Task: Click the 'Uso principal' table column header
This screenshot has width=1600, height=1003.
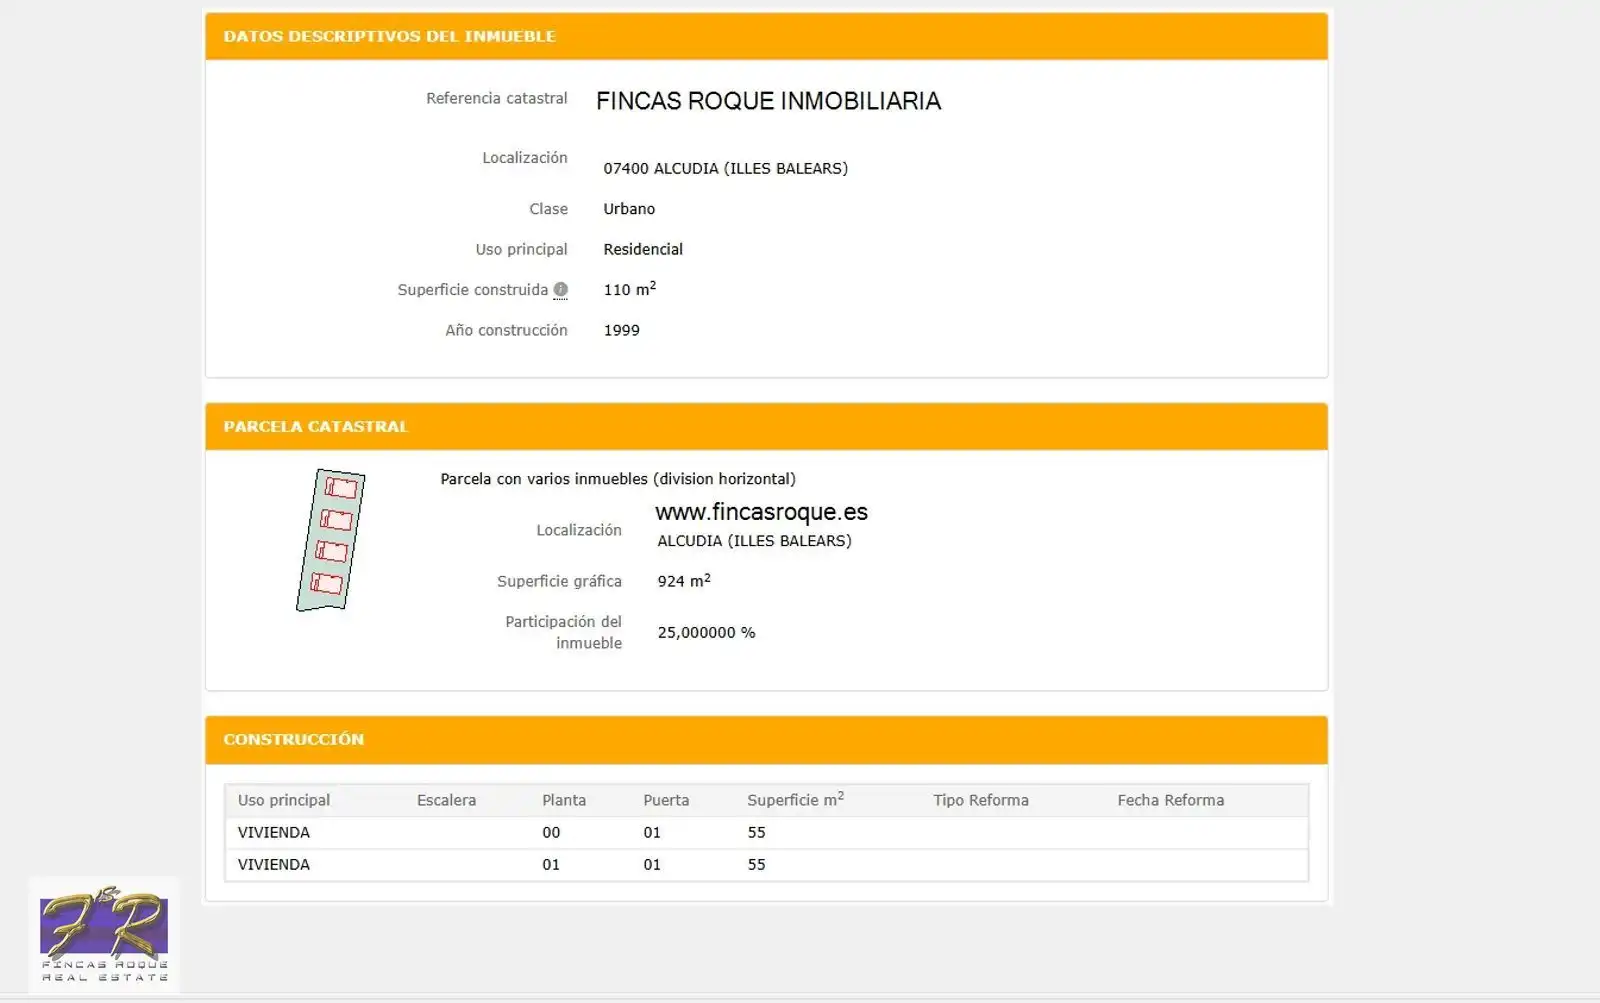Action: click(x=283, y=800)
